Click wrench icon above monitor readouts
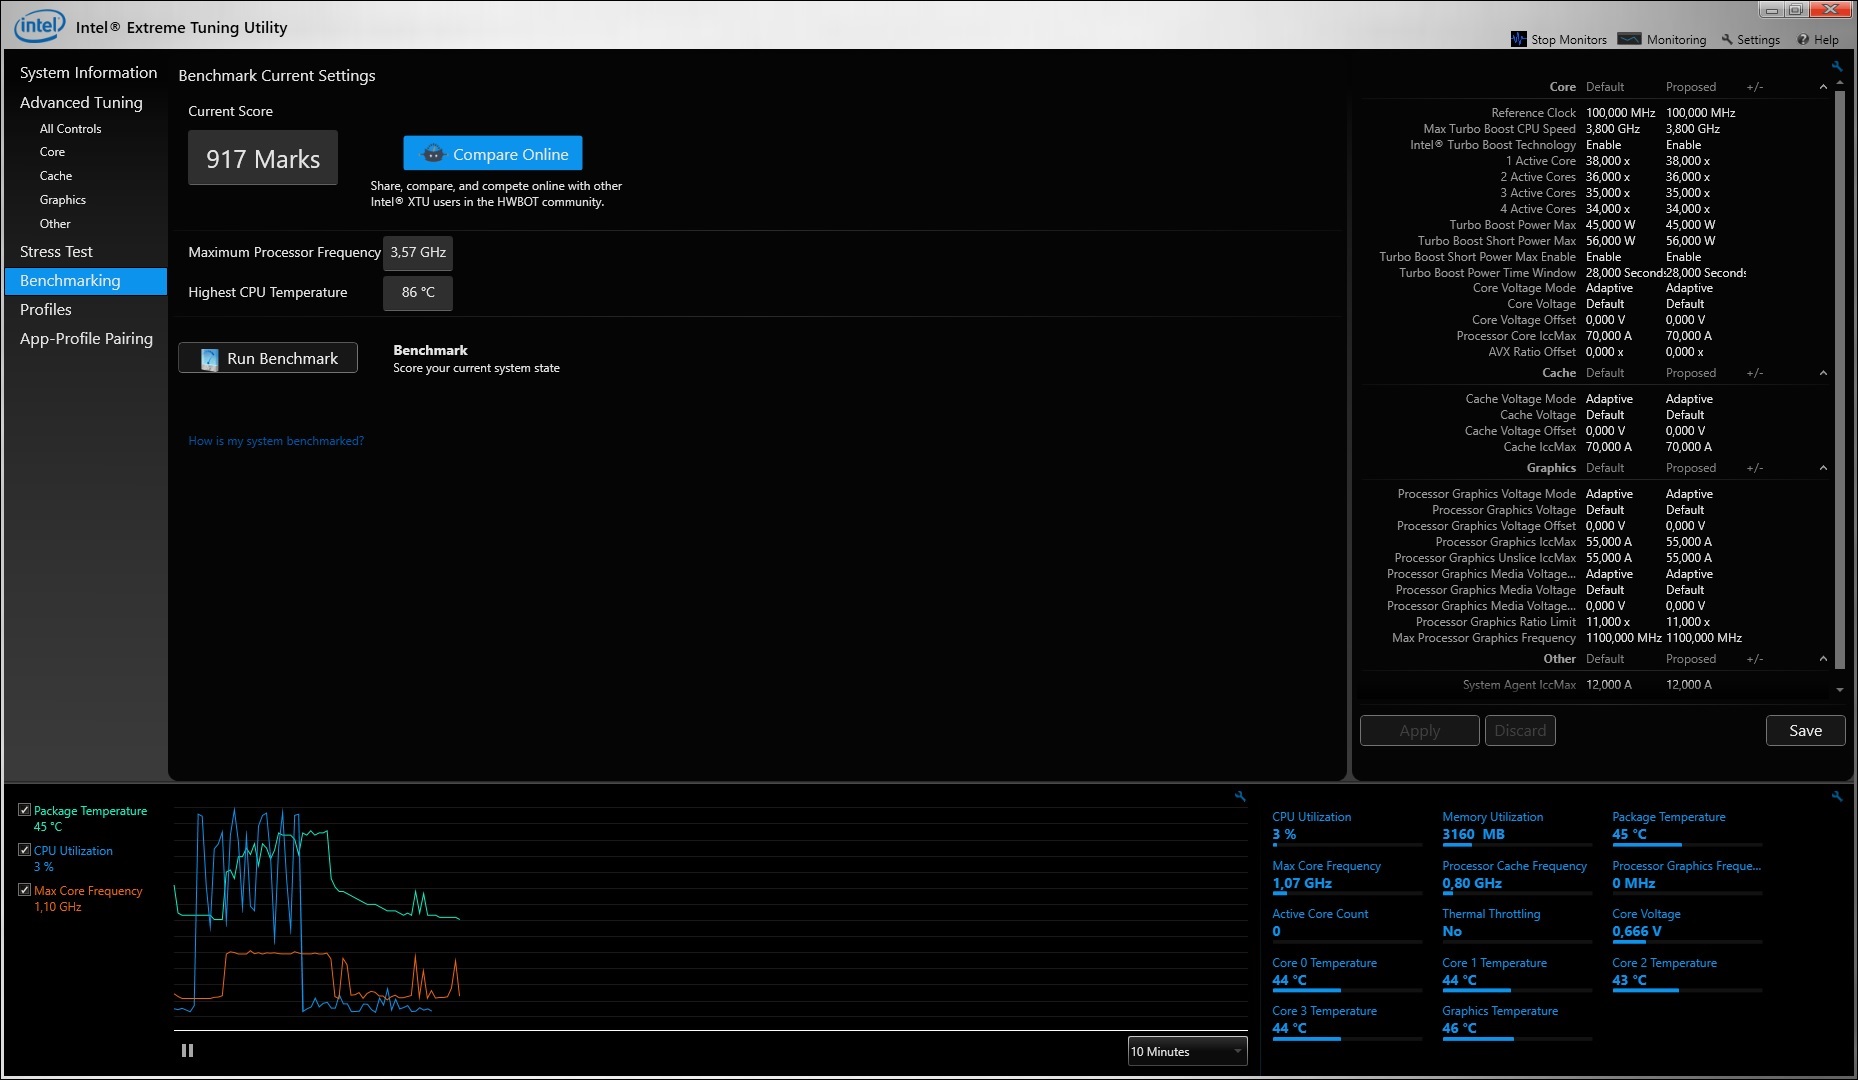Viewport: 1858px width, 1080px height. click(1837, 797)
